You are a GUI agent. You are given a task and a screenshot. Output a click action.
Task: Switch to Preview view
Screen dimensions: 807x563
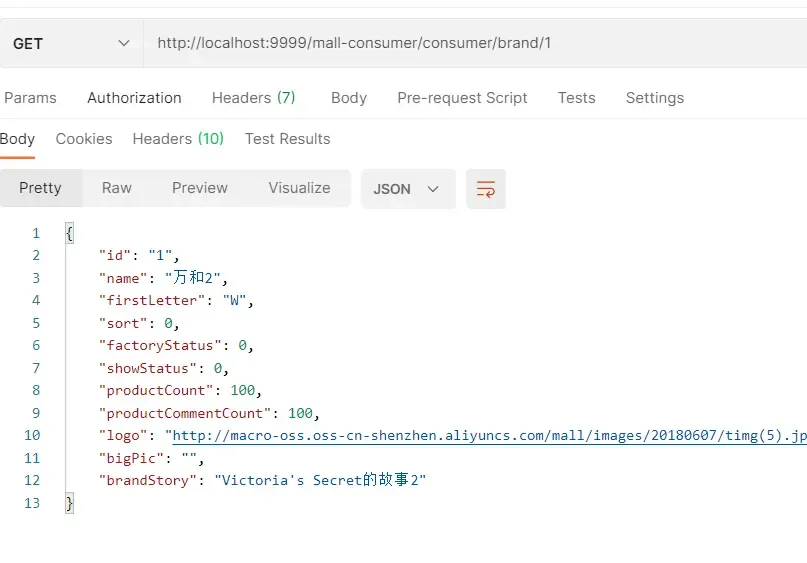200,188
